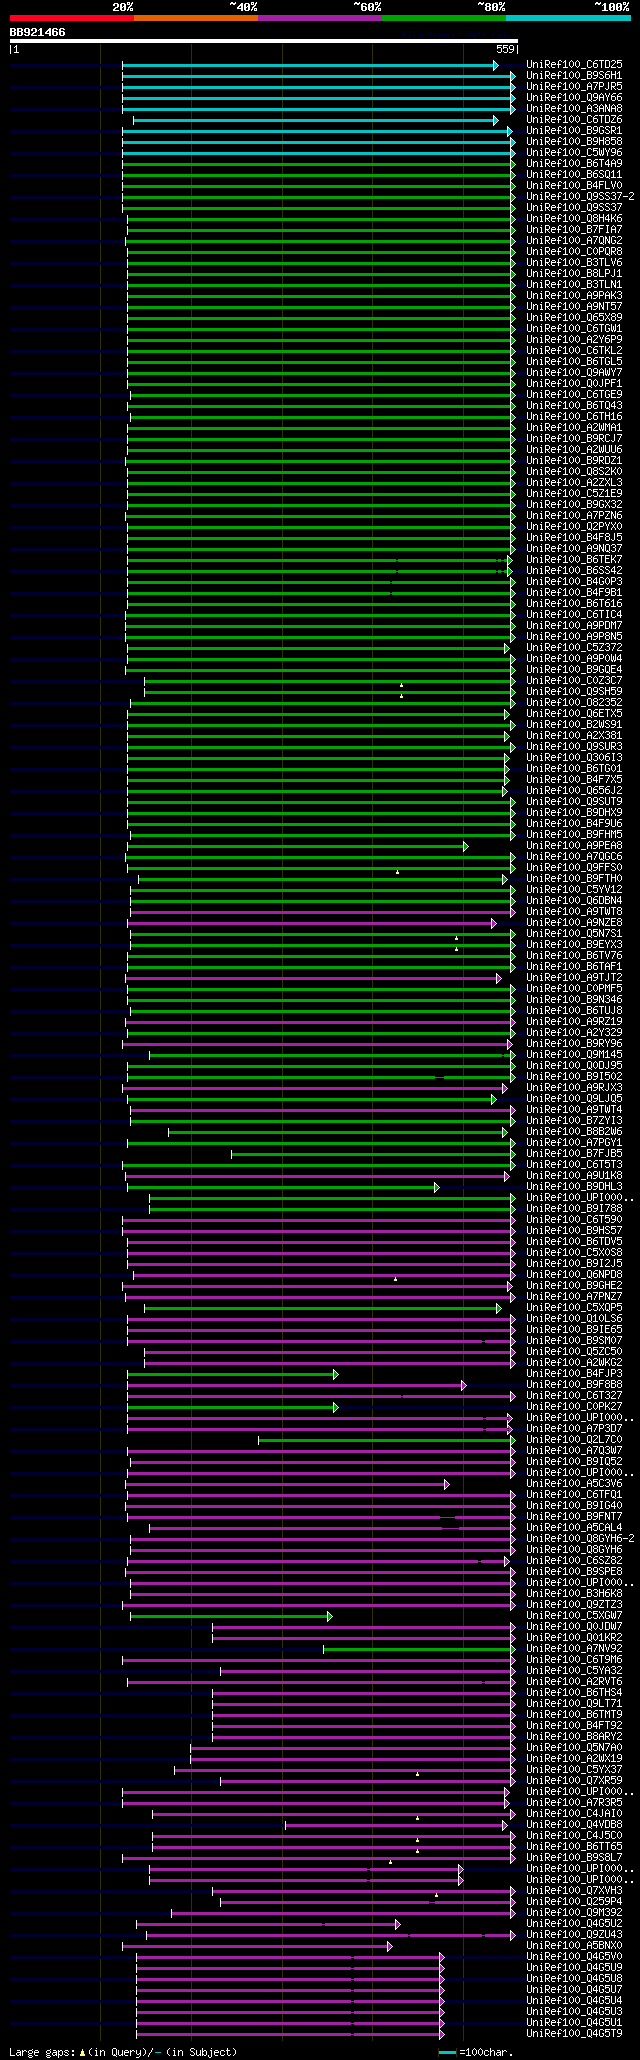Click the UniRef100_Q6NPD8 label

[574, 1275]
